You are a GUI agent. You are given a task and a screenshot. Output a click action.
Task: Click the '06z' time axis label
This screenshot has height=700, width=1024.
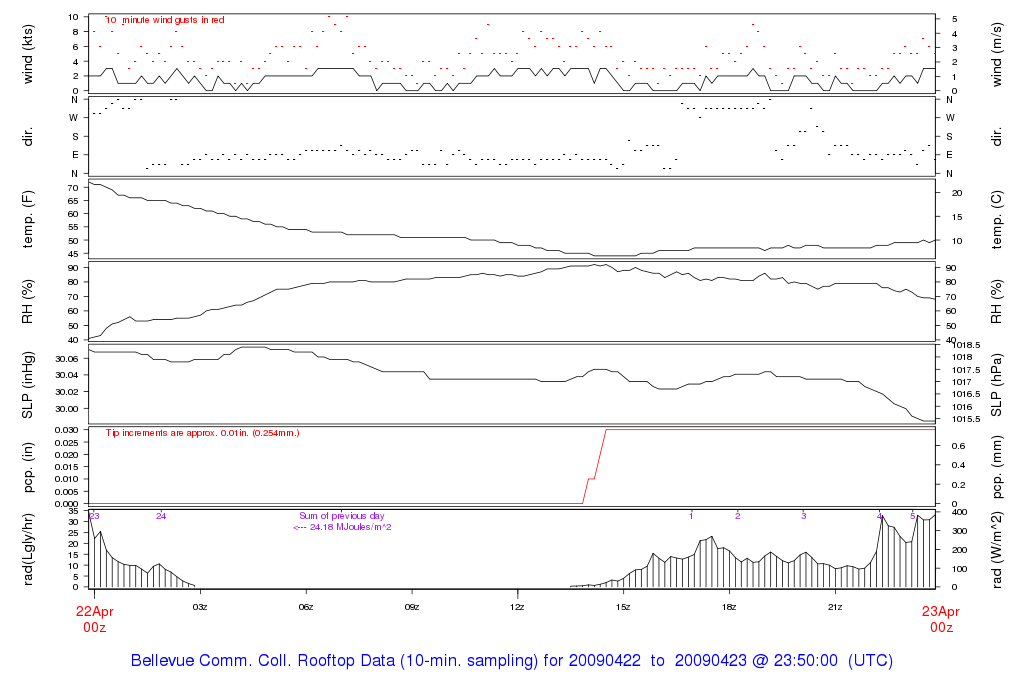click(x=306, y=607)
